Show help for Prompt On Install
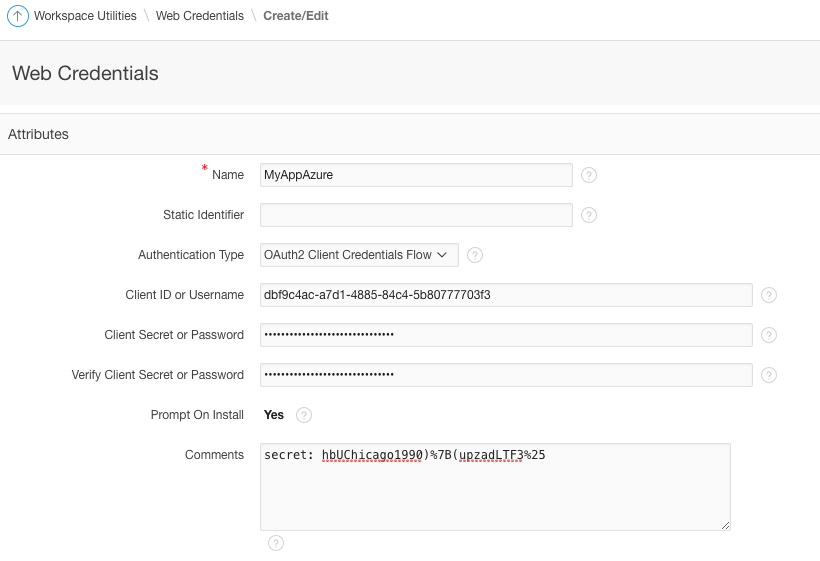Screen dimensions: 820x561 [x=304, y=415]
